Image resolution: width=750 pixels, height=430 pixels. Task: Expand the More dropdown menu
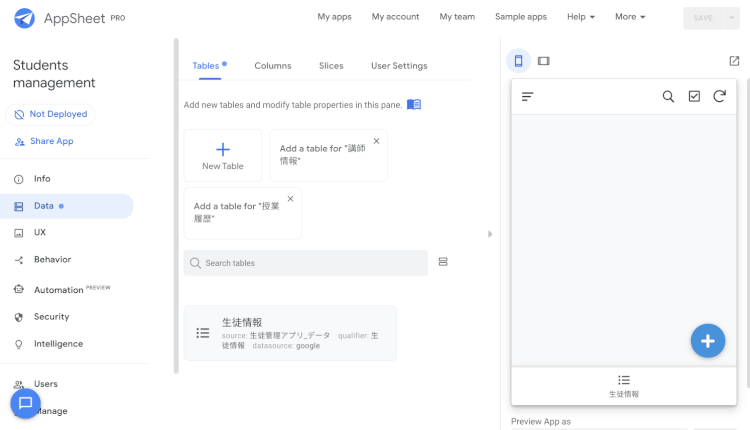(x=630, y=17)
